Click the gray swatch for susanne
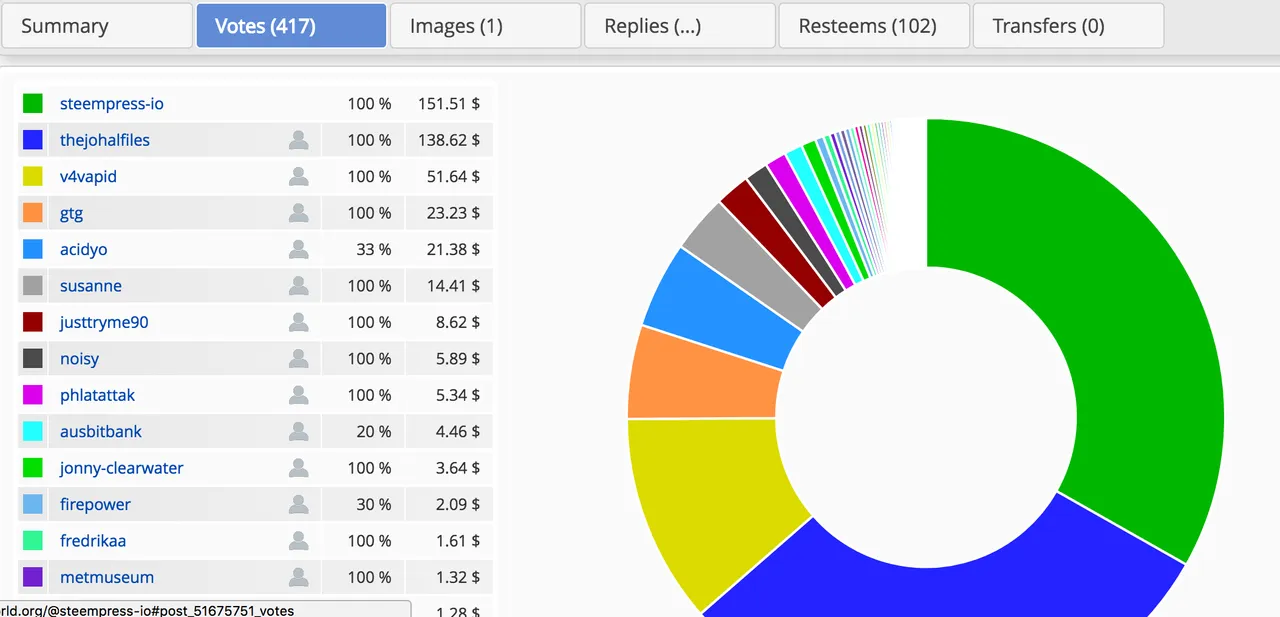This screenshot has width=1280, height=617. (x=32, y=286)
